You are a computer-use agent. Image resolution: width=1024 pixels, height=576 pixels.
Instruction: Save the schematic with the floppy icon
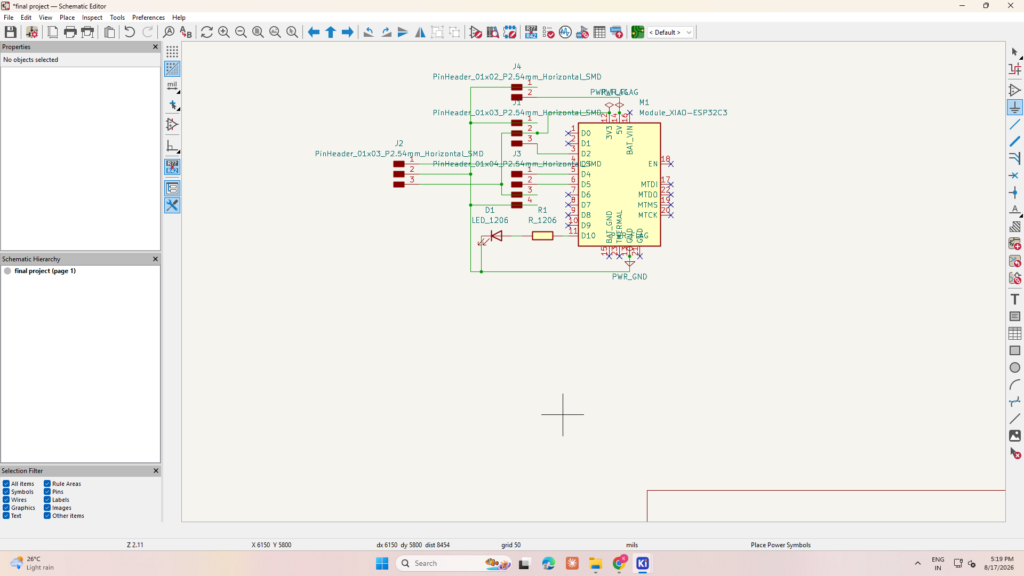point(10,32)
